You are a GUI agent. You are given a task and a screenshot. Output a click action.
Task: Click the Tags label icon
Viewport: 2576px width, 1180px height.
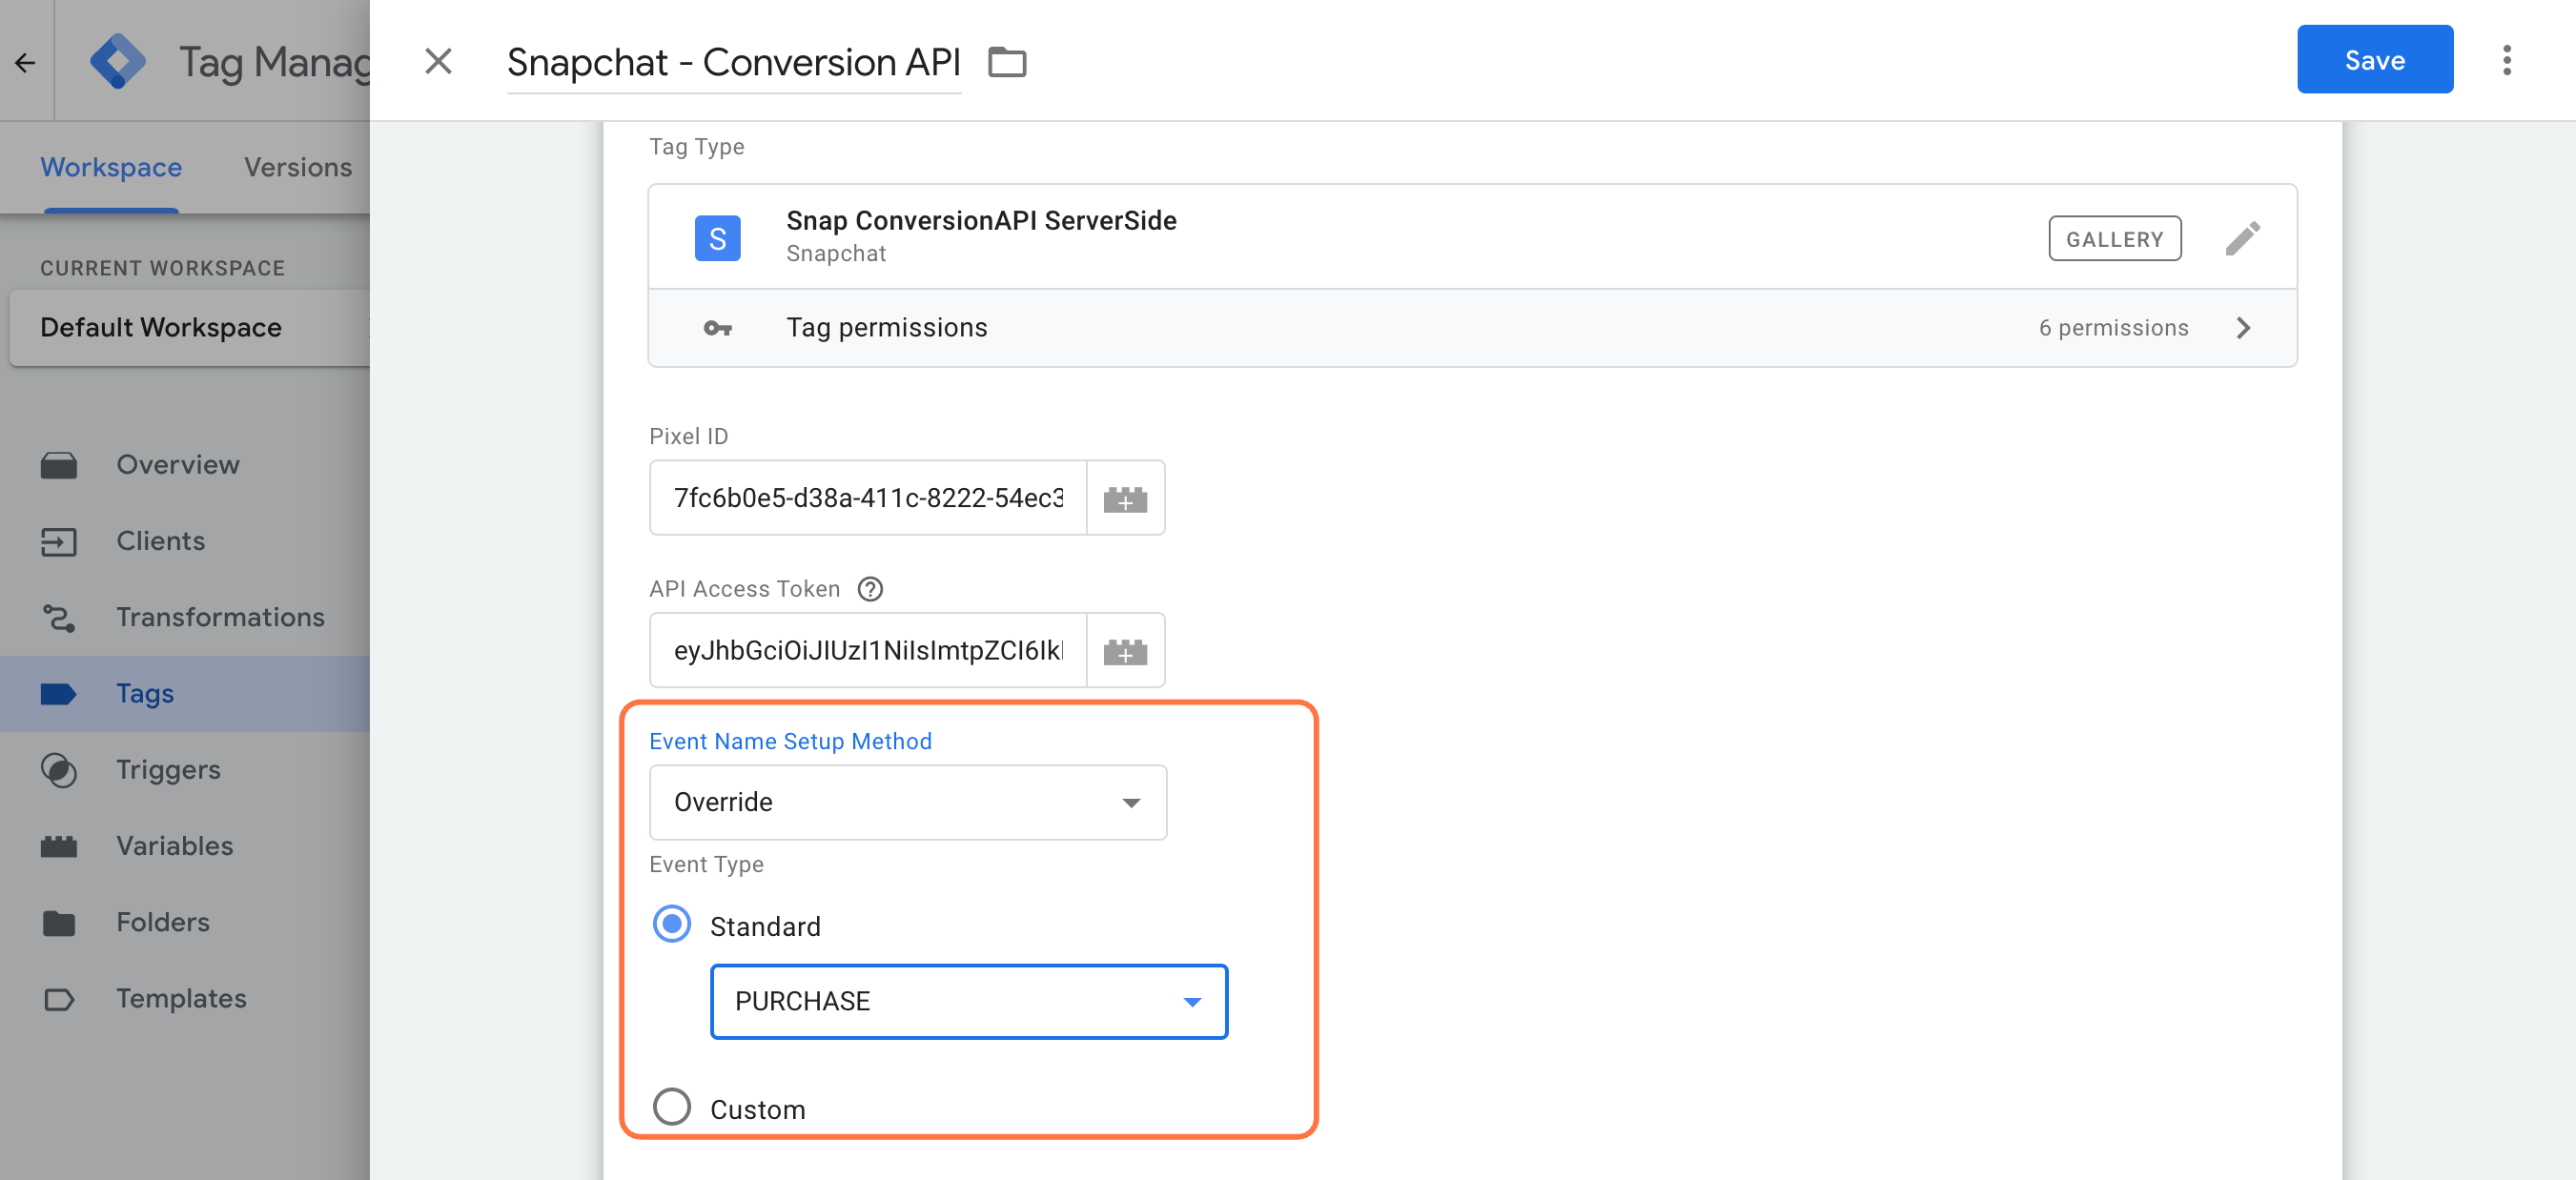click(58, 693)
